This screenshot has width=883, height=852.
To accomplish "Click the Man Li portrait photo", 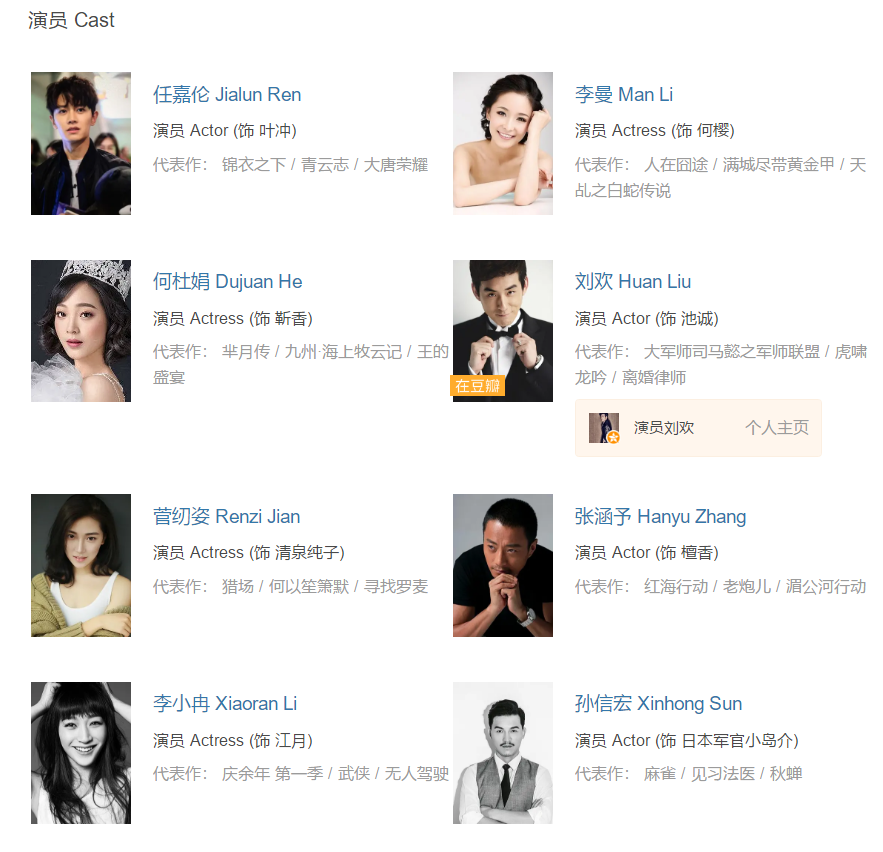I will pyautogui.click(x=503, y=143).
